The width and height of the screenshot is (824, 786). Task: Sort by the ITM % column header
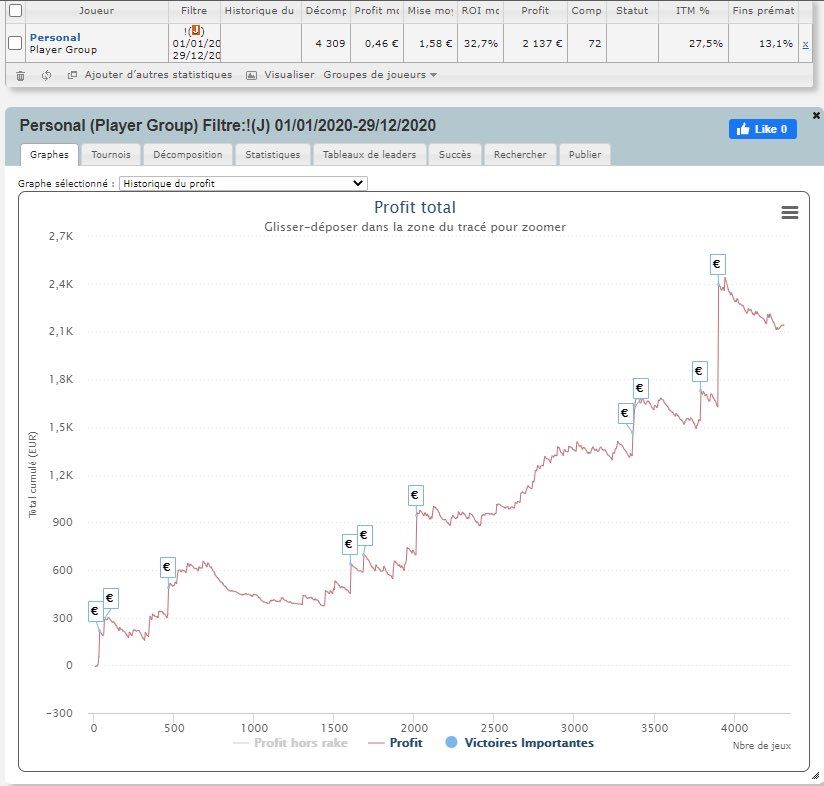point(693,11)
